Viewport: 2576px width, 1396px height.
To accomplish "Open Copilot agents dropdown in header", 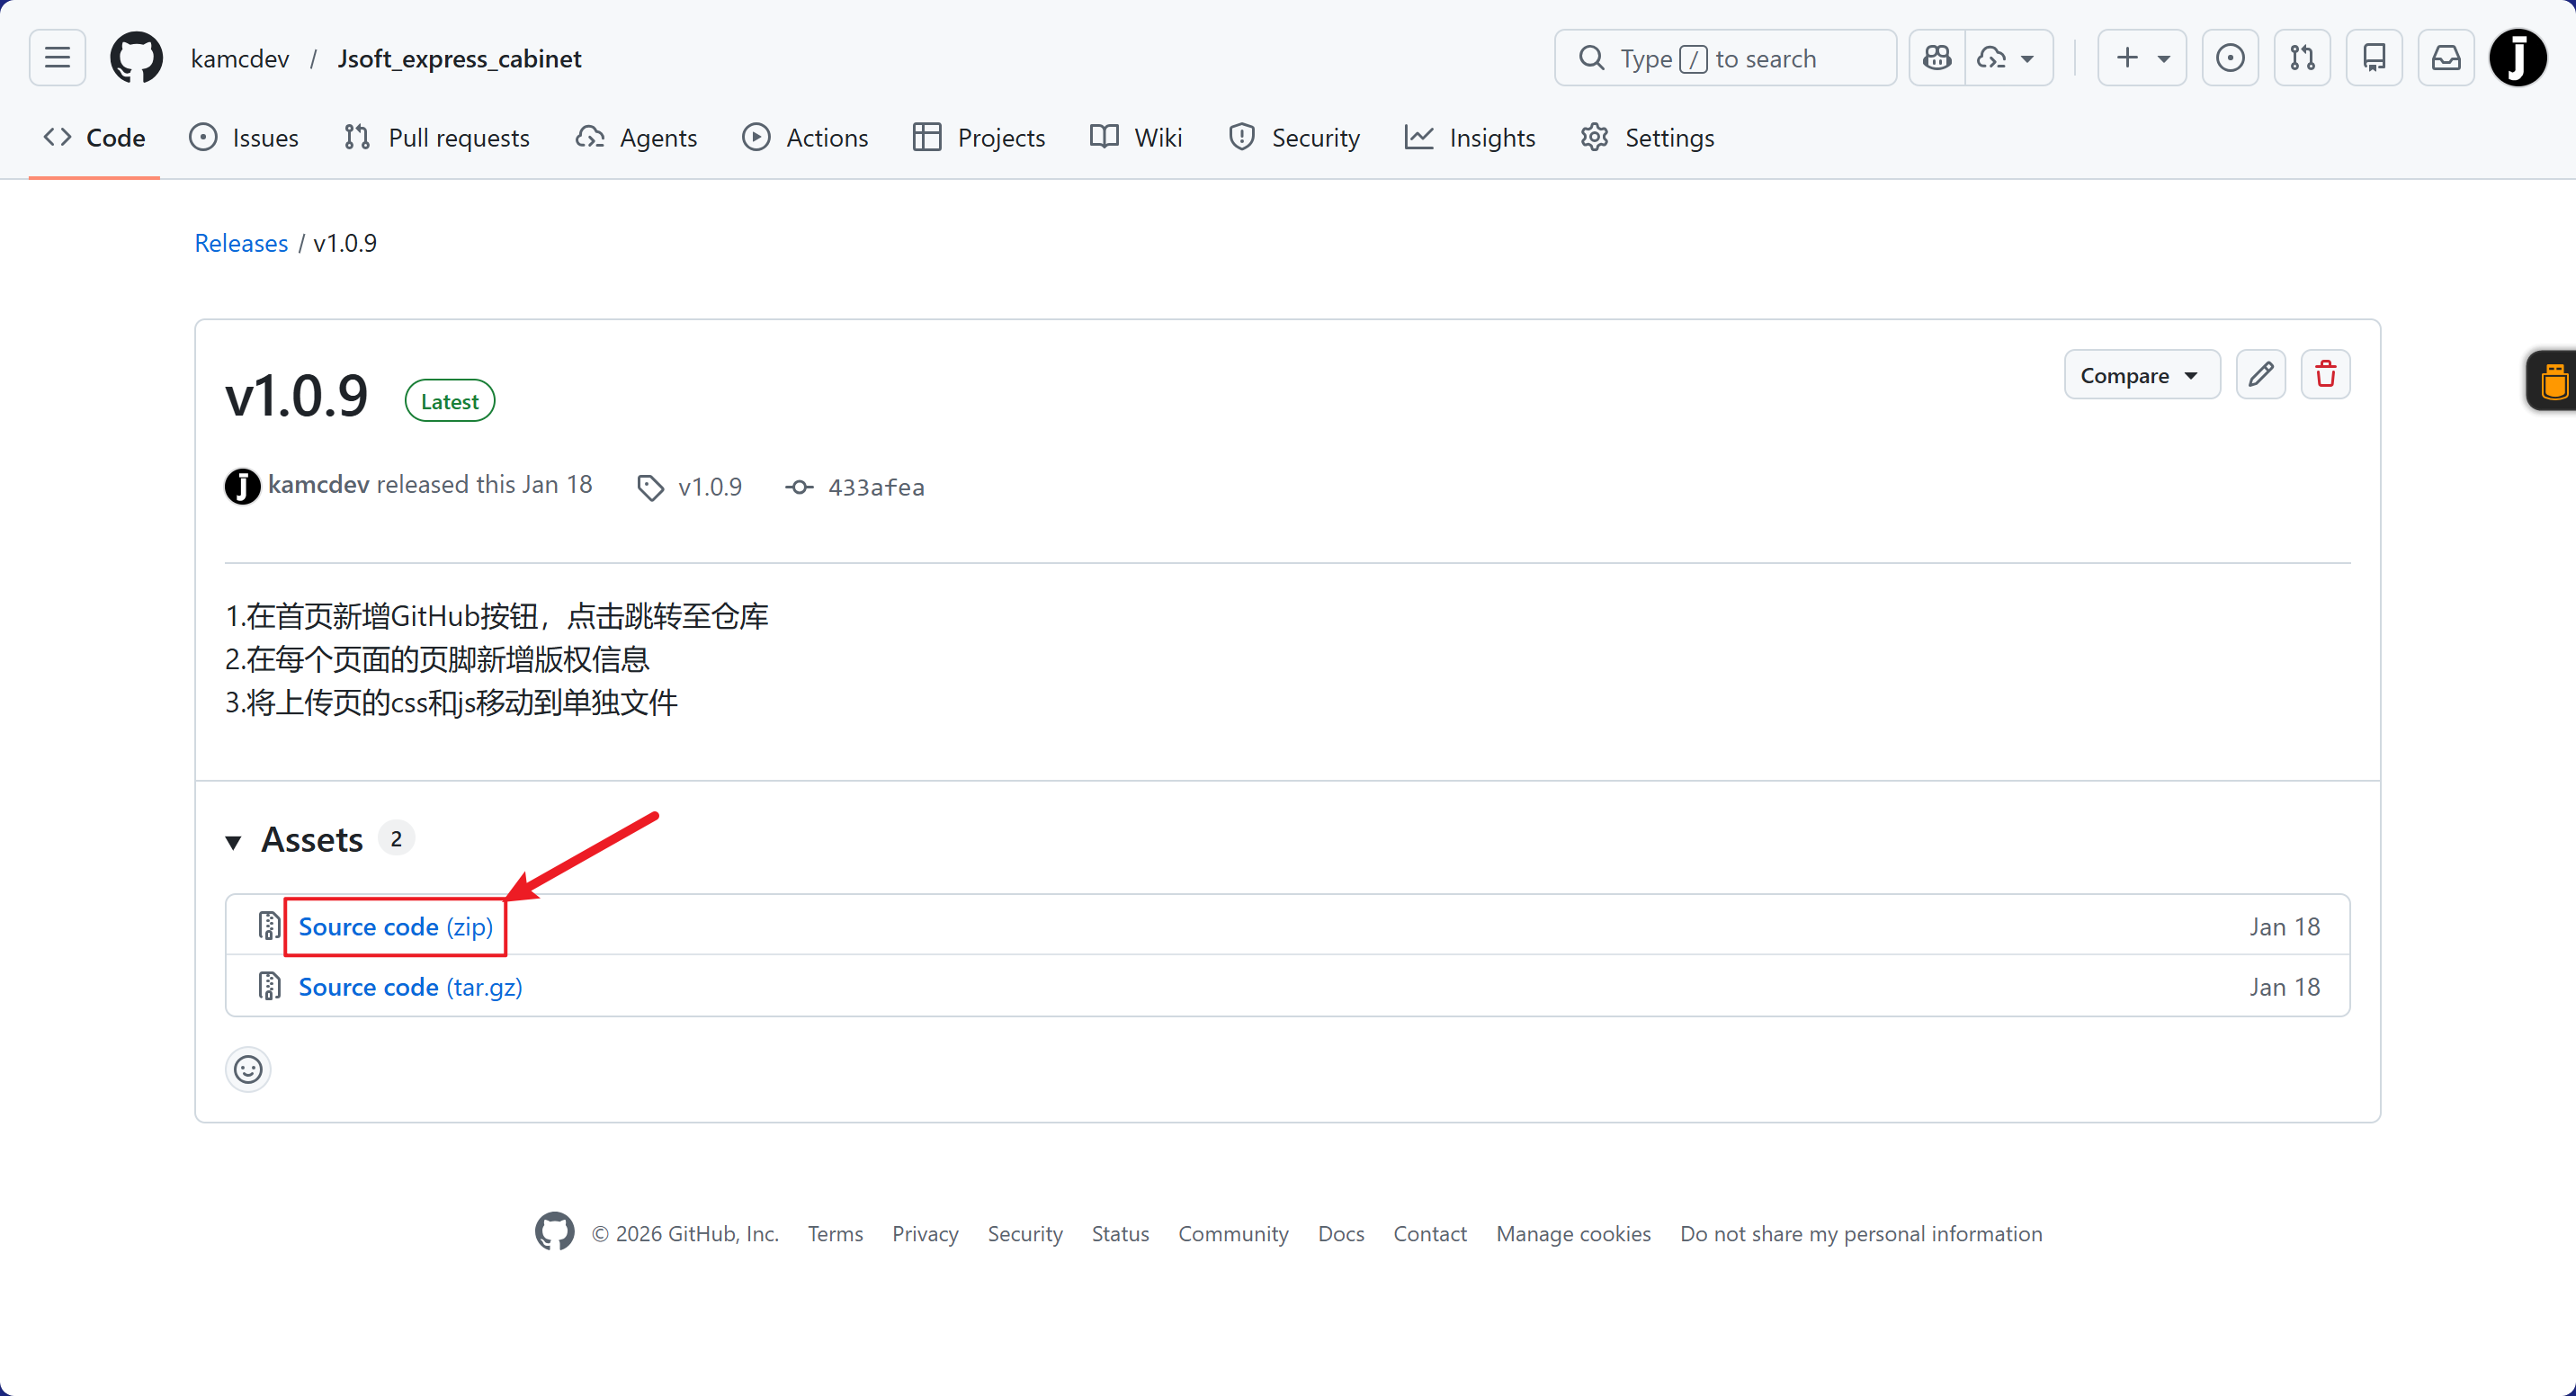I will pos(2009,58).
